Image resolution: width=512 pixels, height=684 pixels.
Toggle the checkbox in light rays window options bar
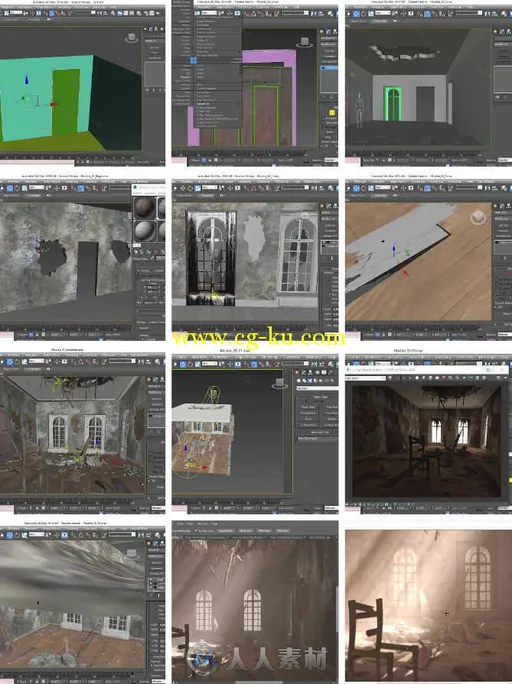(x=197, y=530)
